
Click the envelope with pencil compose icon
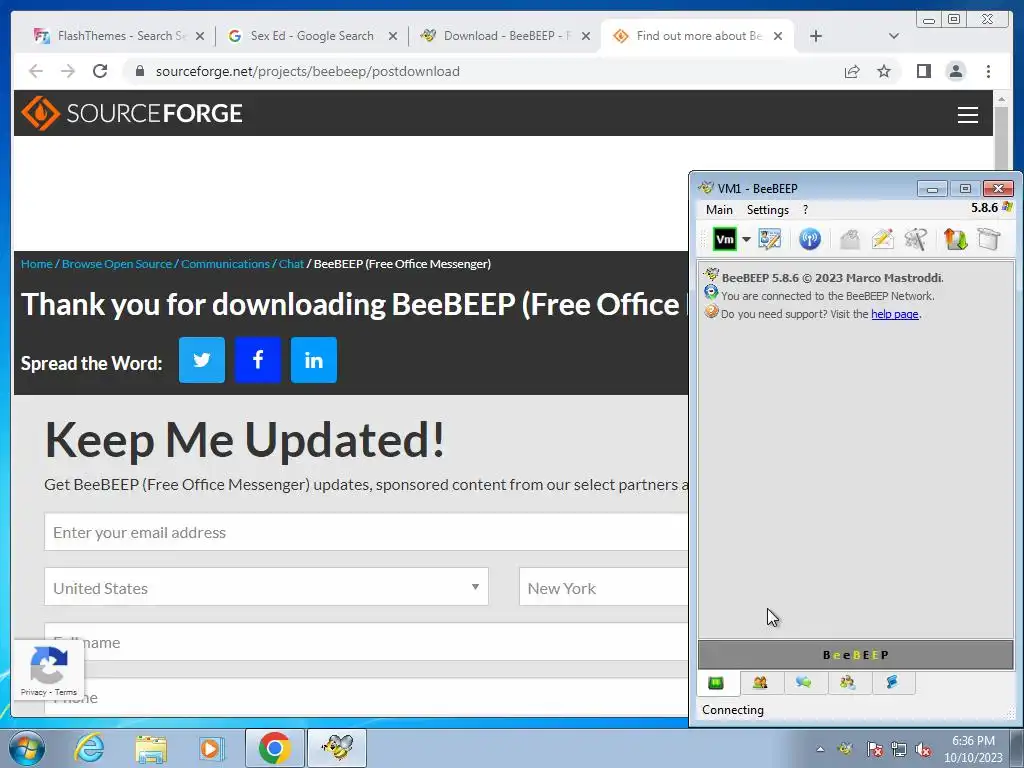pyautogui.click(x=882, y=239)
